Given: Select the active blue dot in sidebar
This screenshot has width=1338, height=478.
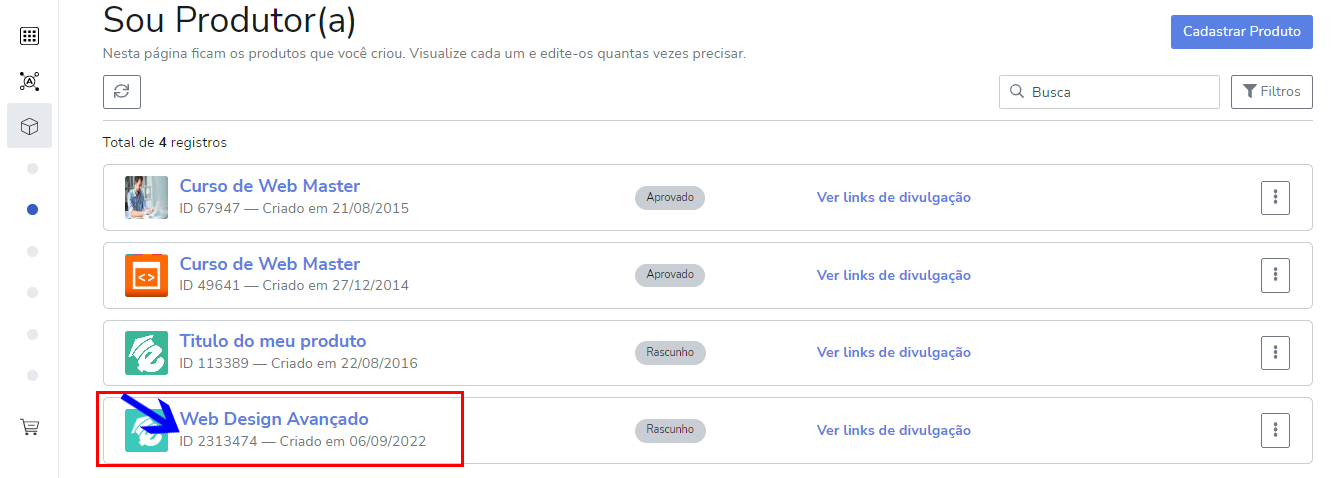Looking at the screenshot, I should click(32, 209).
